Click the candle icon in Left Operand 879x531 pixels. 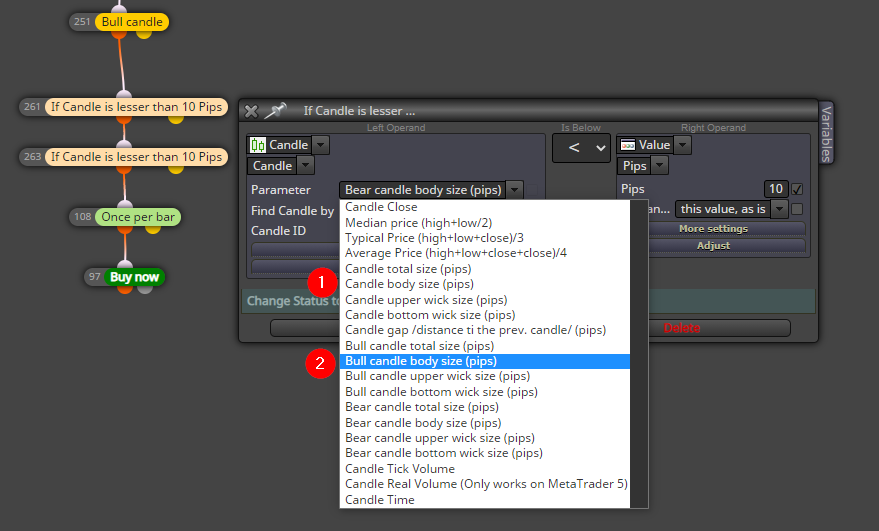pos(258,145)
